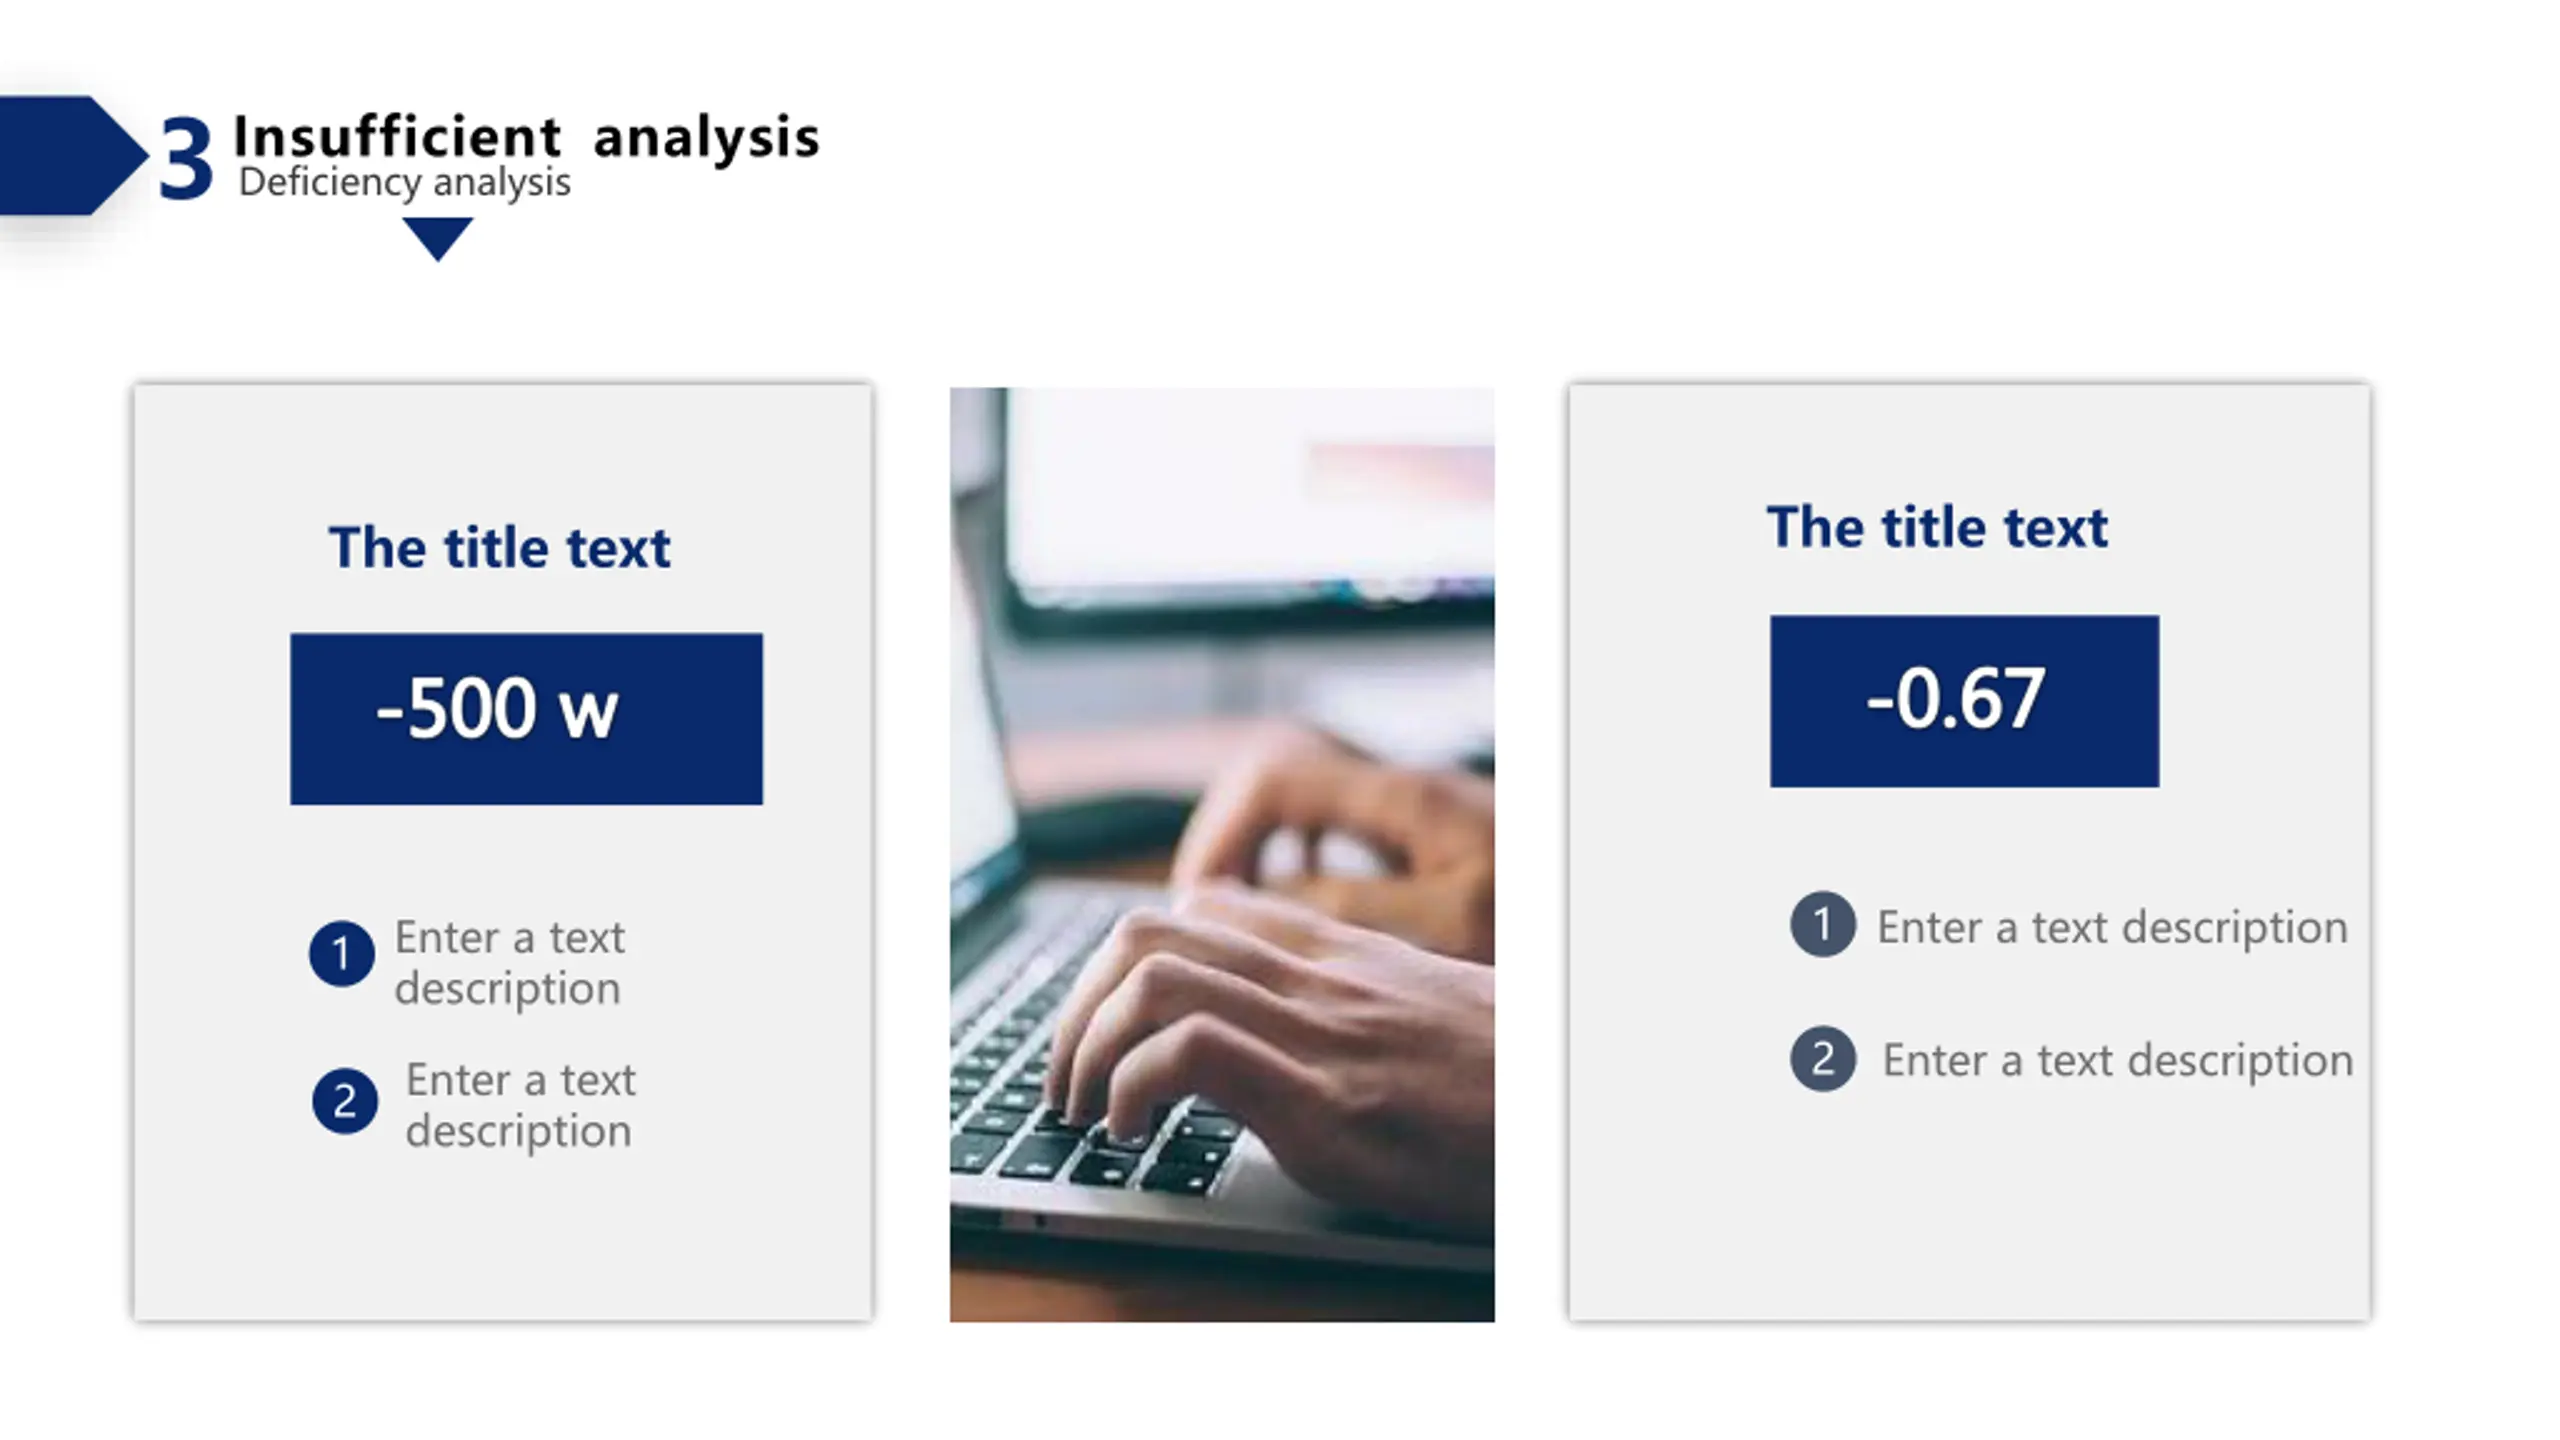This screenshot has width=2560, height=1440.
Task: Click number 1 circle in the -0.67 card
Action: click(x=1822, y=924)
